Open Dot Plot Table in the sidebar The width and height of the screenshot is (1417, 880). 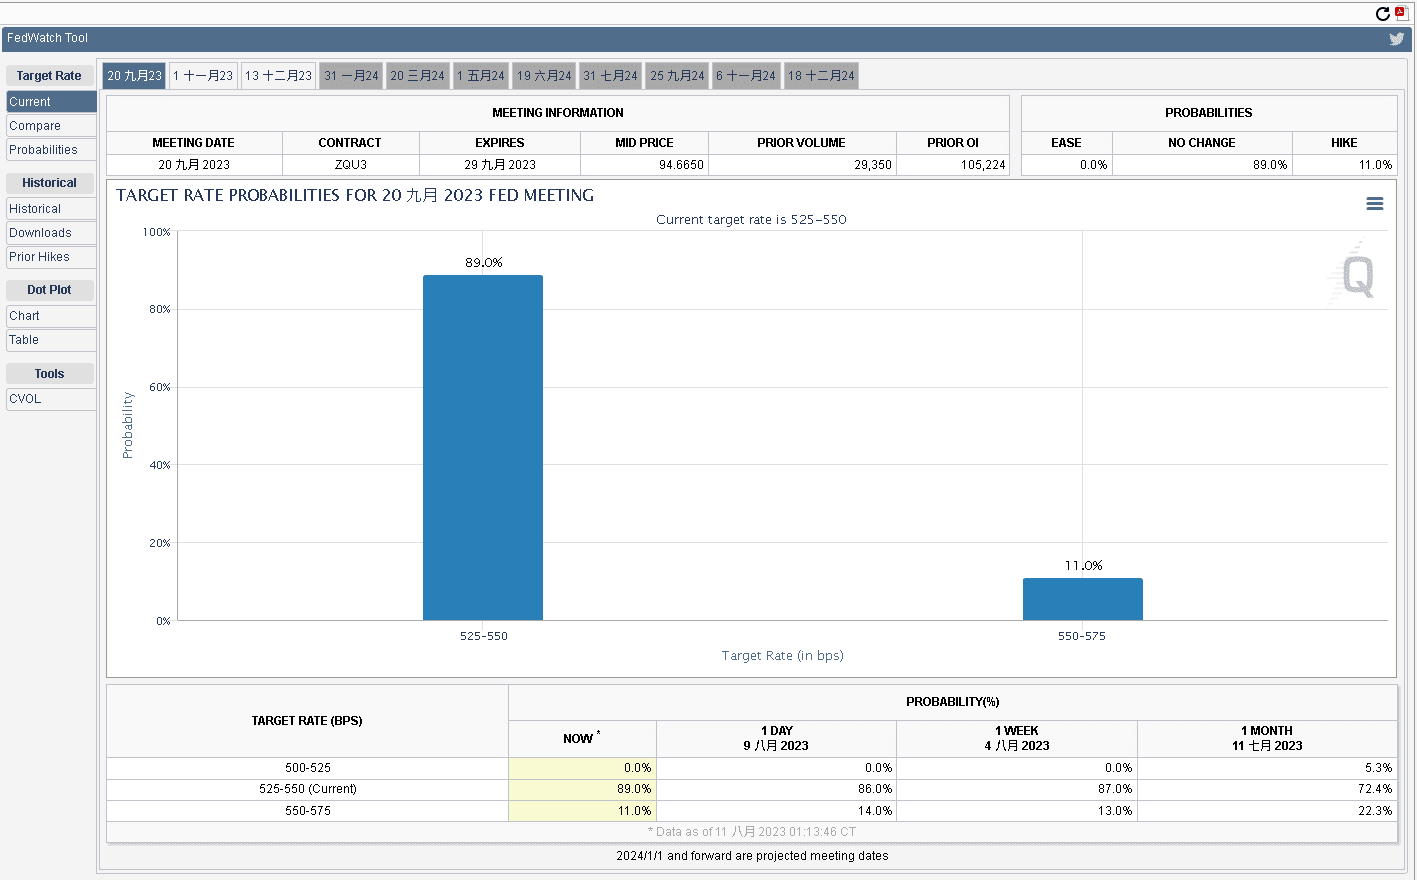point(51,340)
